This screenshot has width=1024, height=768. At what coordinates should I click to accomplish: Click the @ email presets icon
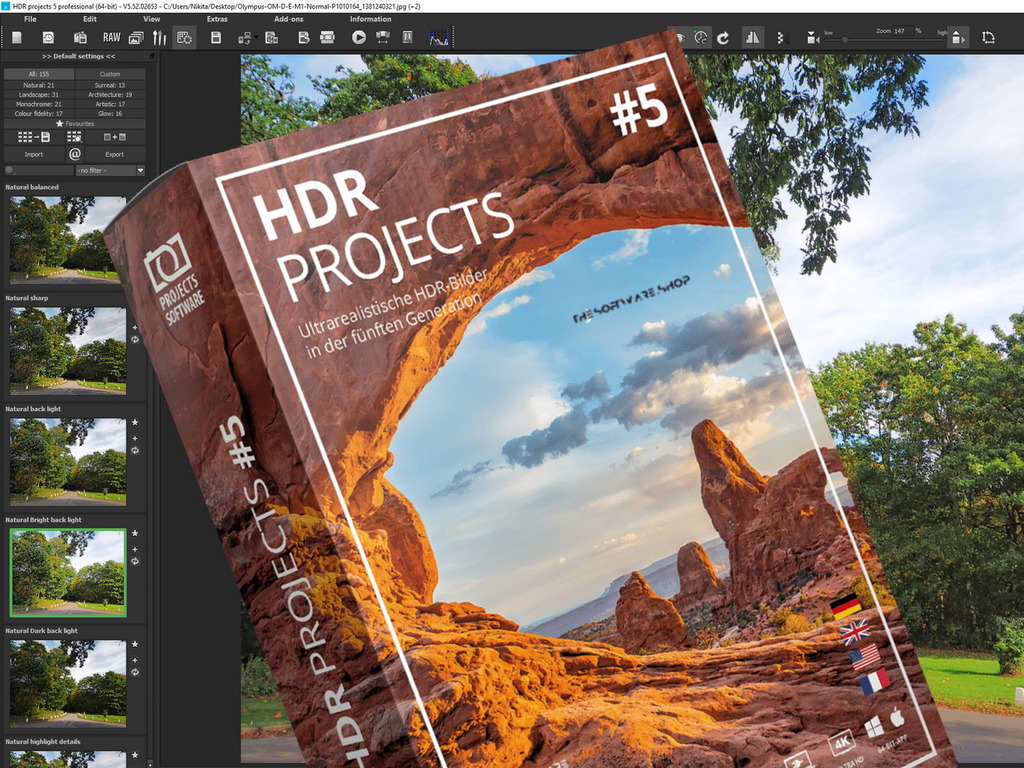[x=75, y=154]
